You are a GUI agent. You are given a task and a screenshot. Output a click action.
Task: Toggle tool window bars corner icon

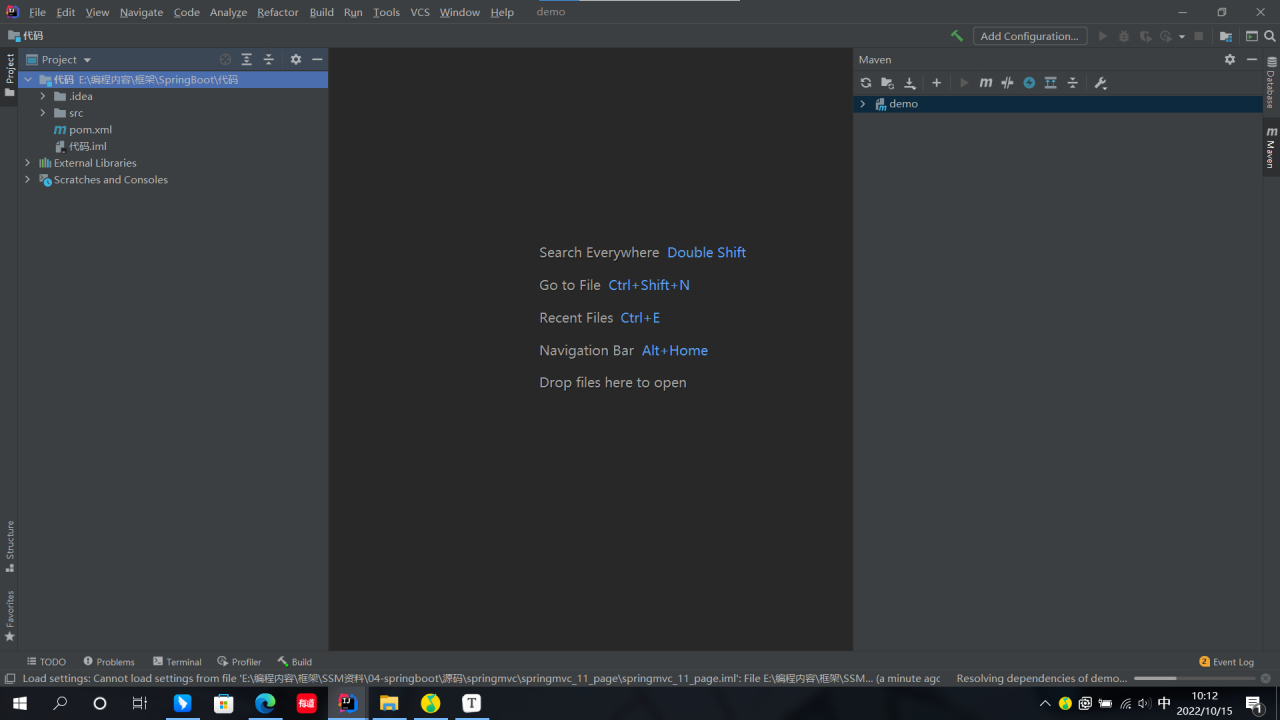(x=10, y=678)
